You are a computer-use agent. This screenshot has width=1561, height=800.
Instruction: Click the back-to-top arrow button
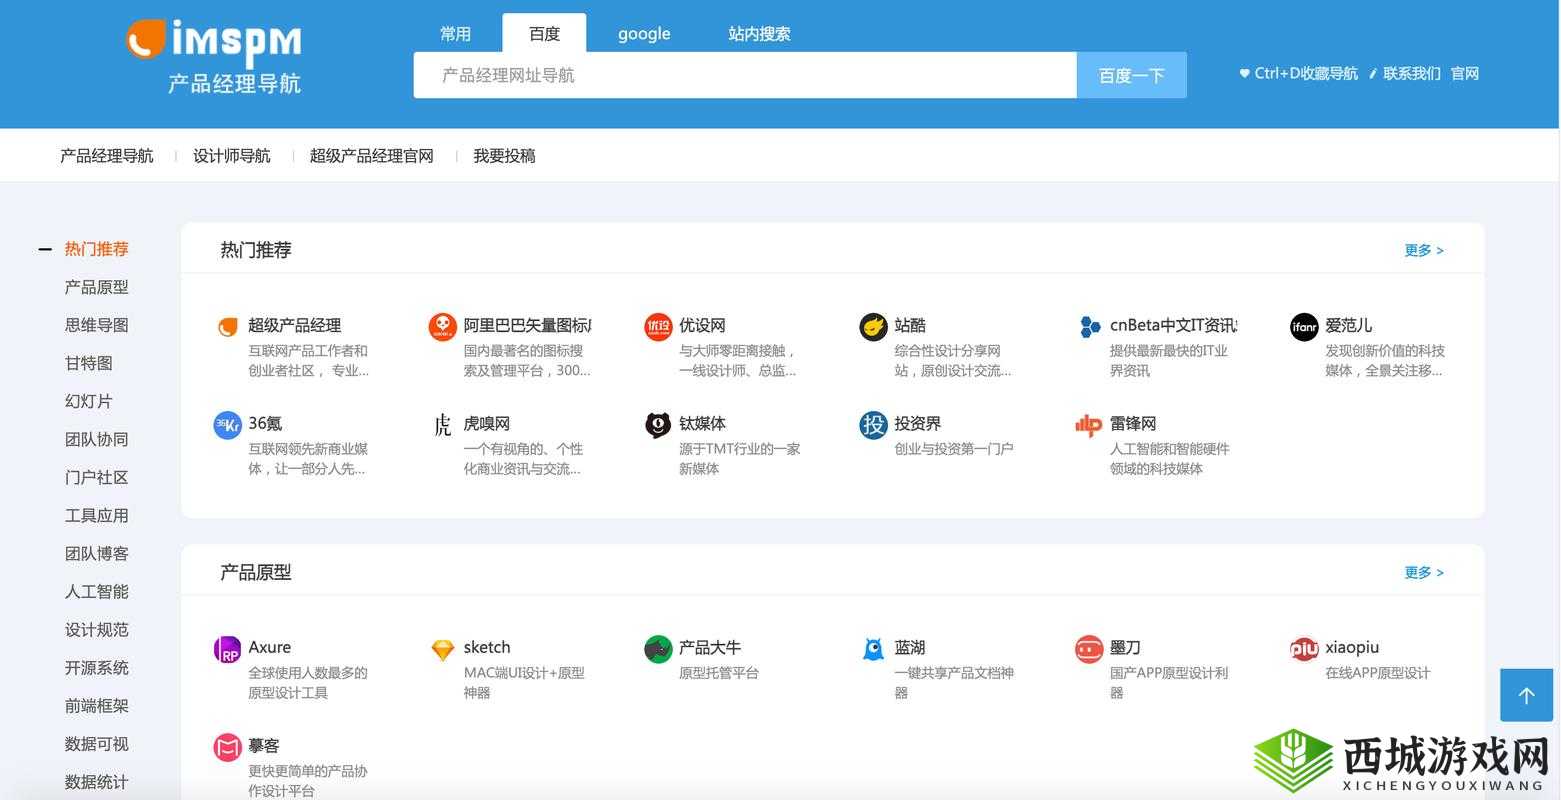pyautogui.click(x=1525, y=694)
